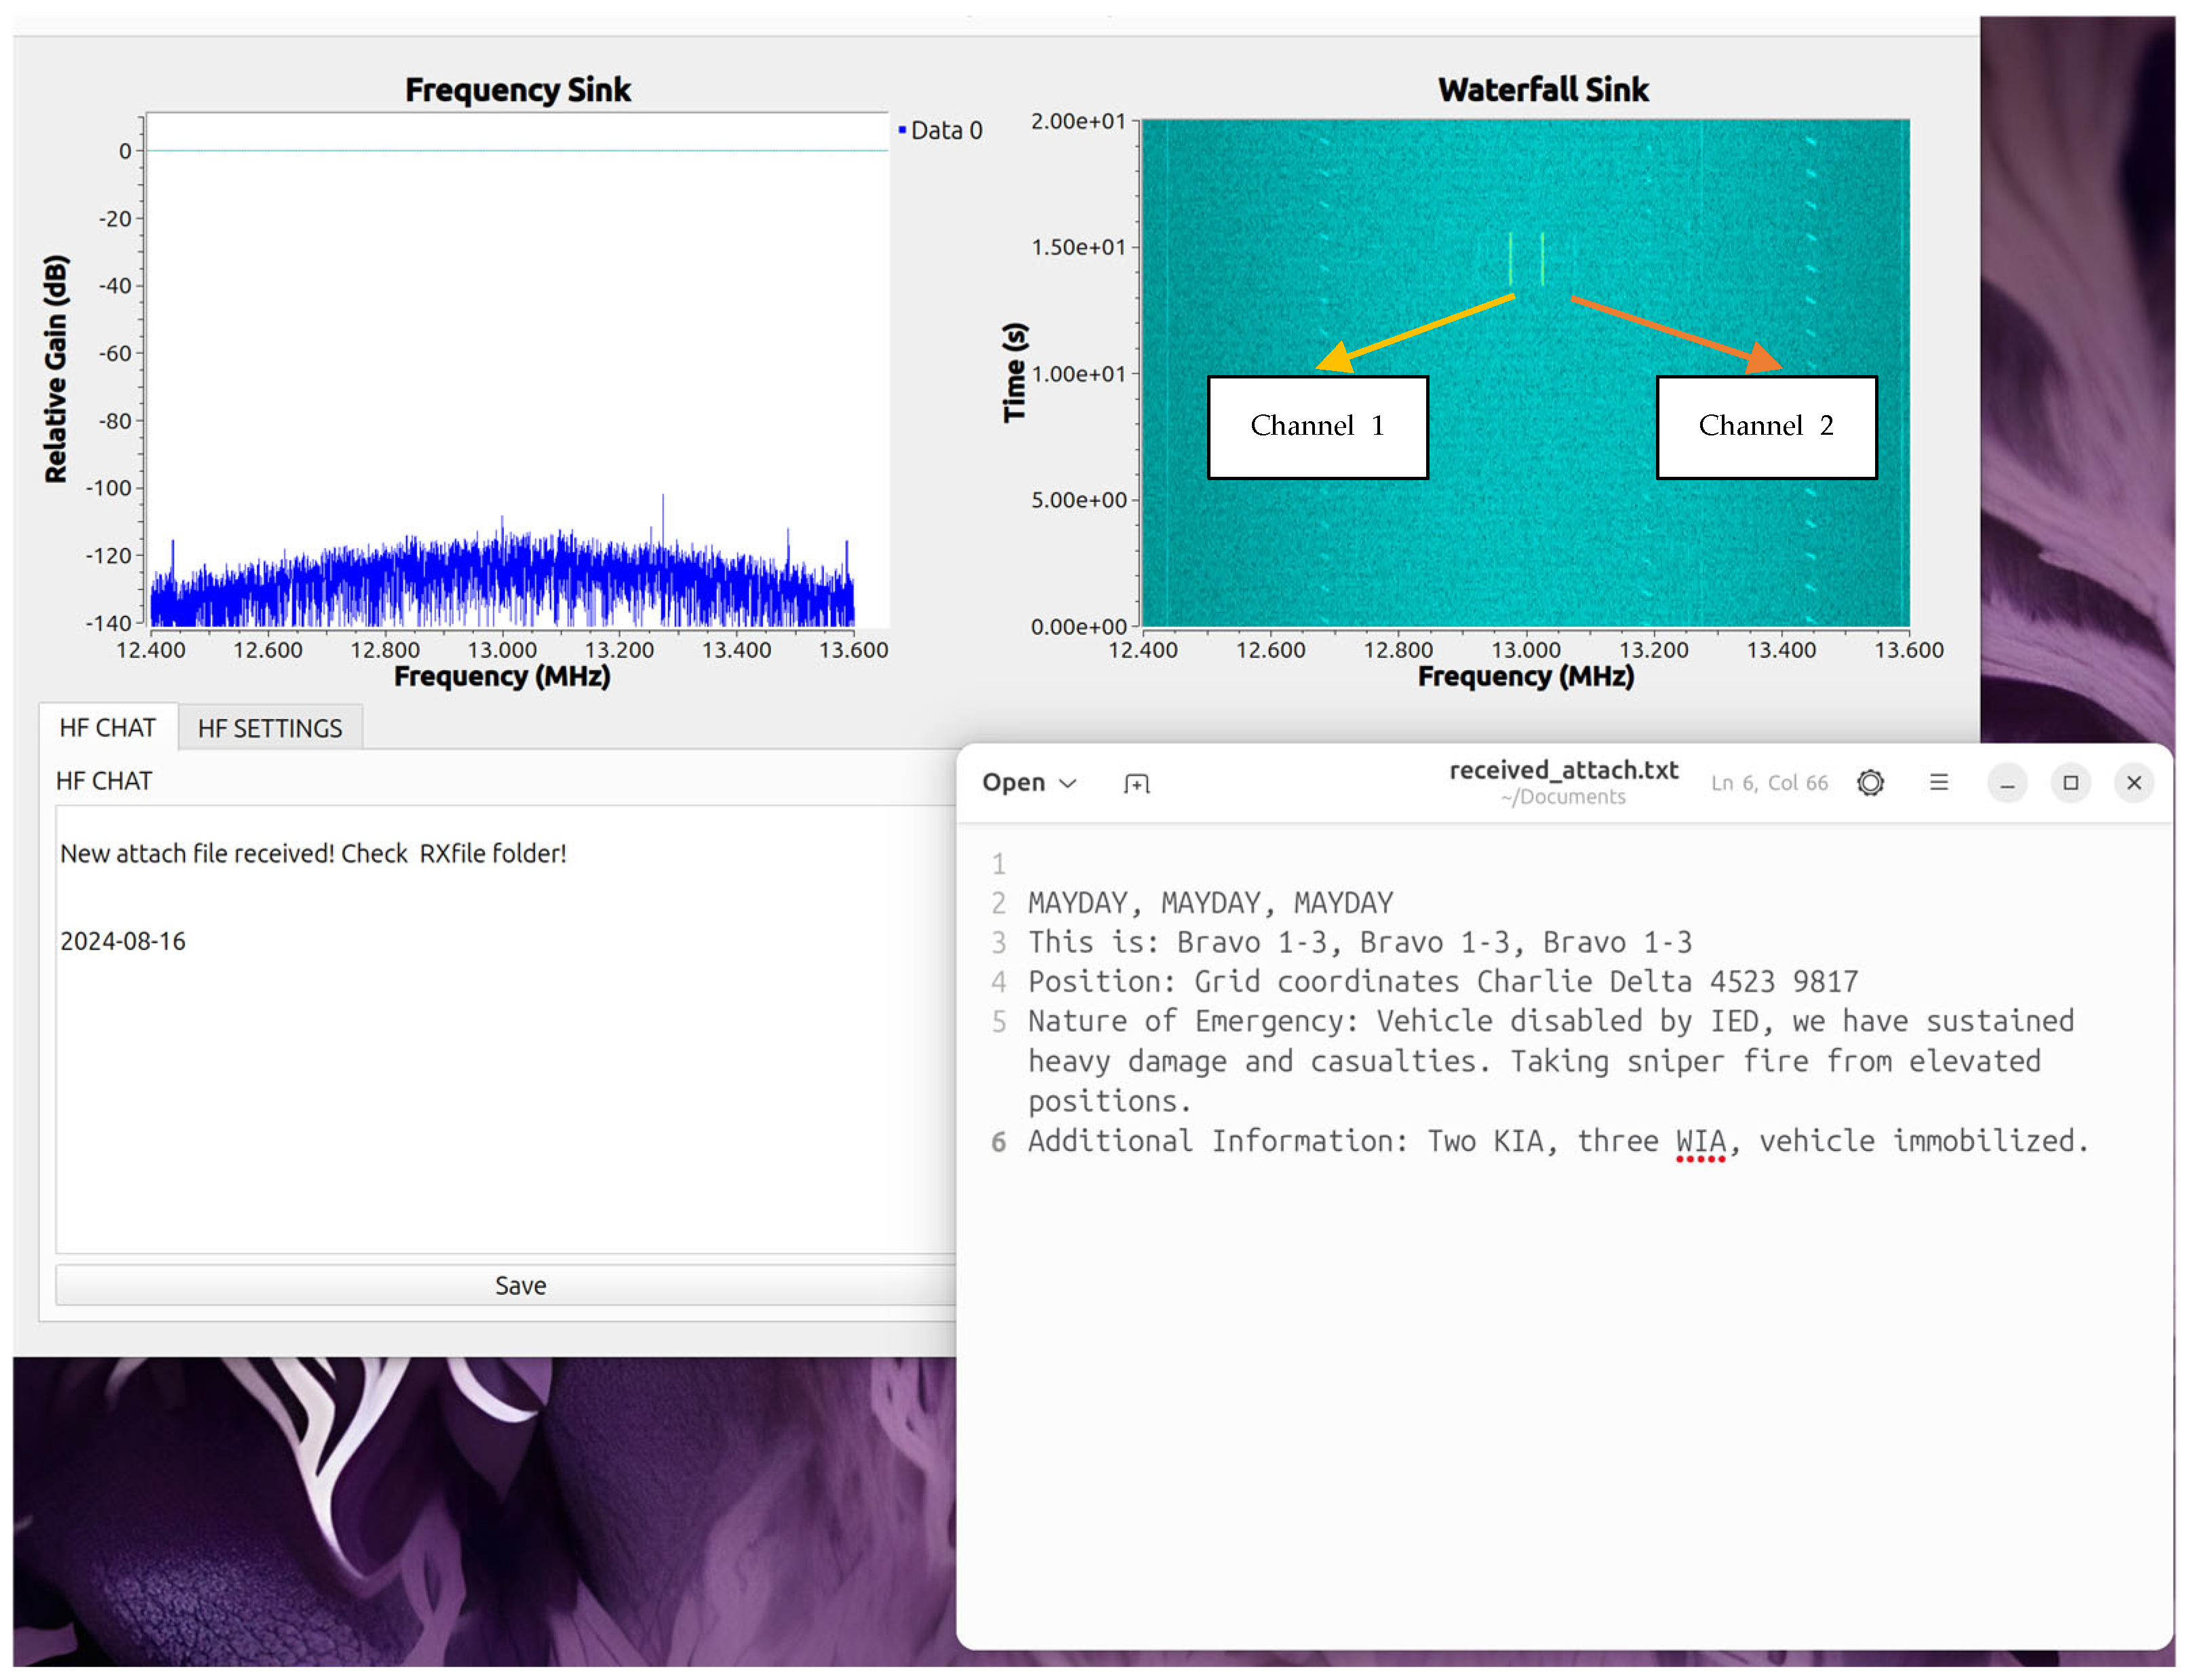2185x1680 pixels.
Task: Open the text editor settings gear icon
Action: tap(1870, 782)
